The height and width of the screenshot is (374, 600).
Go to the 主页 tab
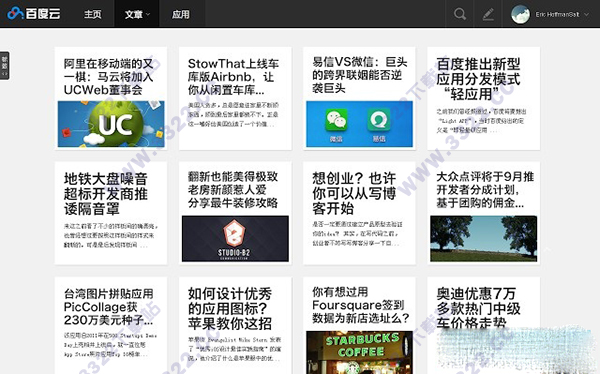tap(93, 14)
